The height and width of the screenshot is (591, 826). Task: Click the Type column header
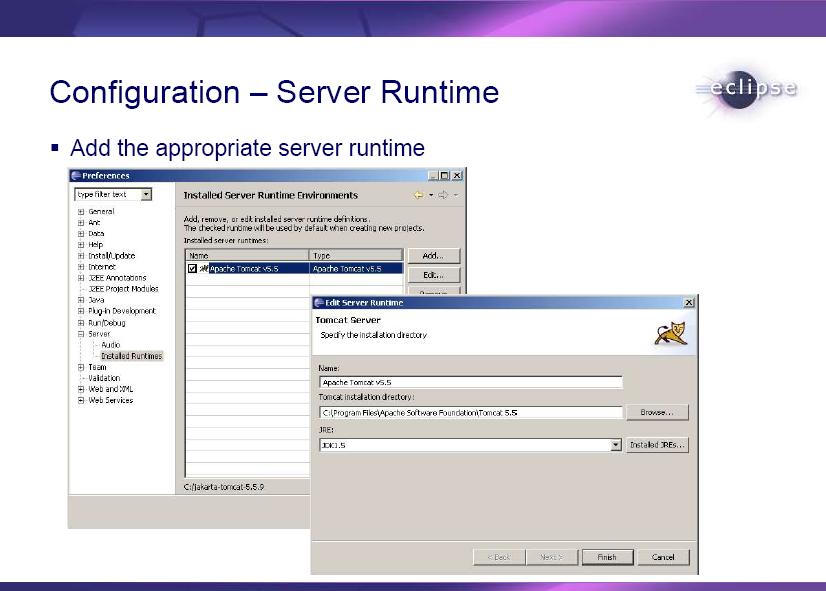(356, 255)
